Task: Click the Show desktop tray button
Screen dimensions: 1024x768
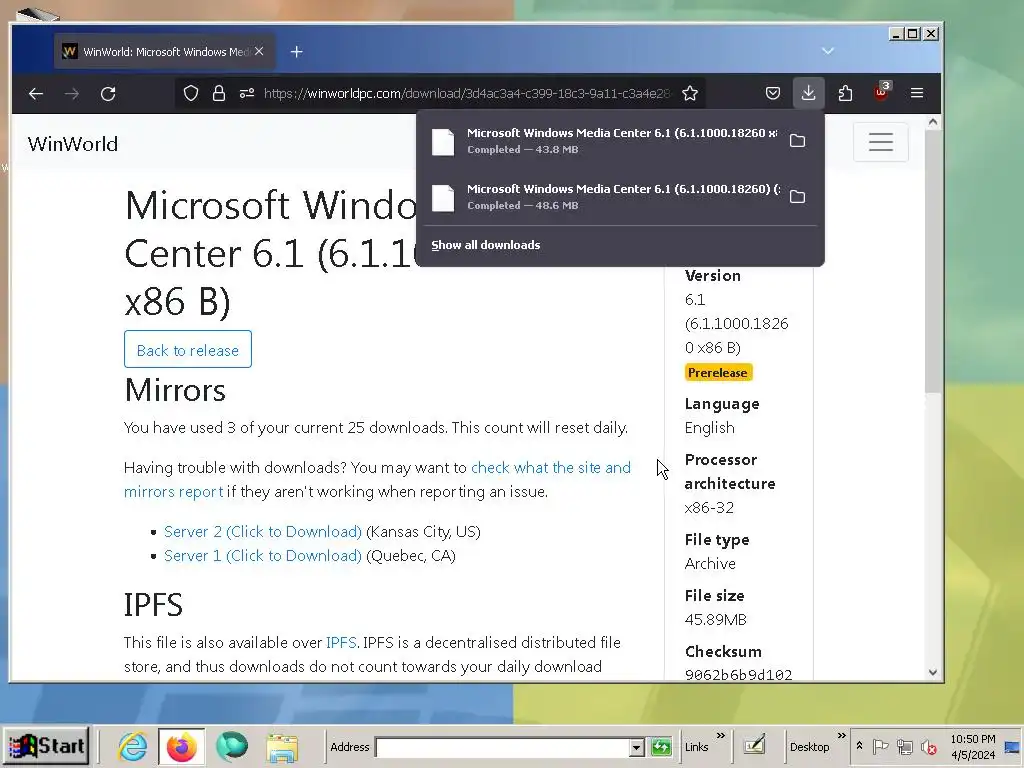Action: pos(1014,747)
